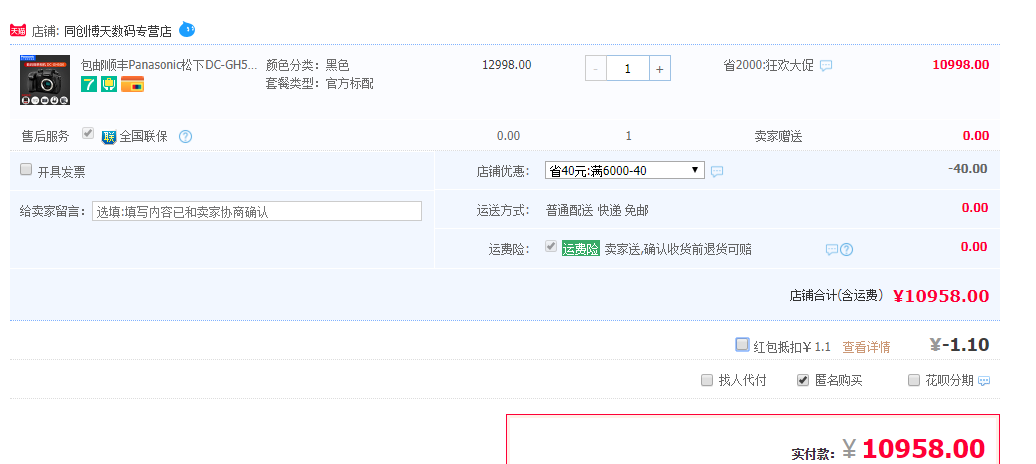Image resolution: width=1036 pixels, height=464 pixels.
Task: Click comment icon beside store discount dropdown
Action: [x=717, y=171]
